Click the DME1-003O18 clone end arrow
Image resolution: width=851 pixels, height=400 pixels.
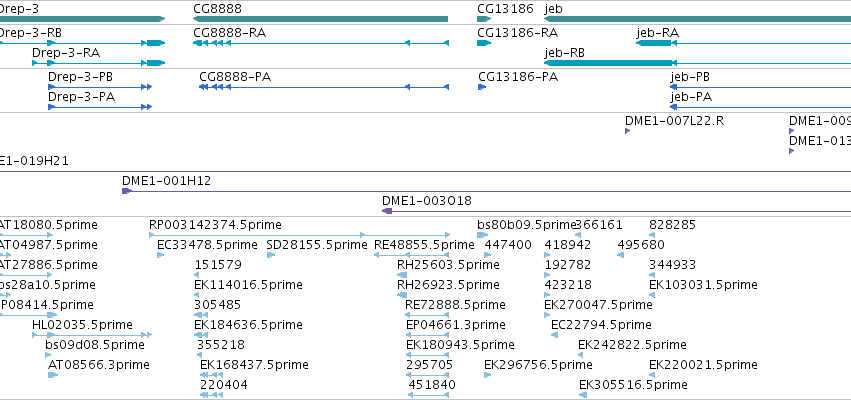[x=387, y=211]
